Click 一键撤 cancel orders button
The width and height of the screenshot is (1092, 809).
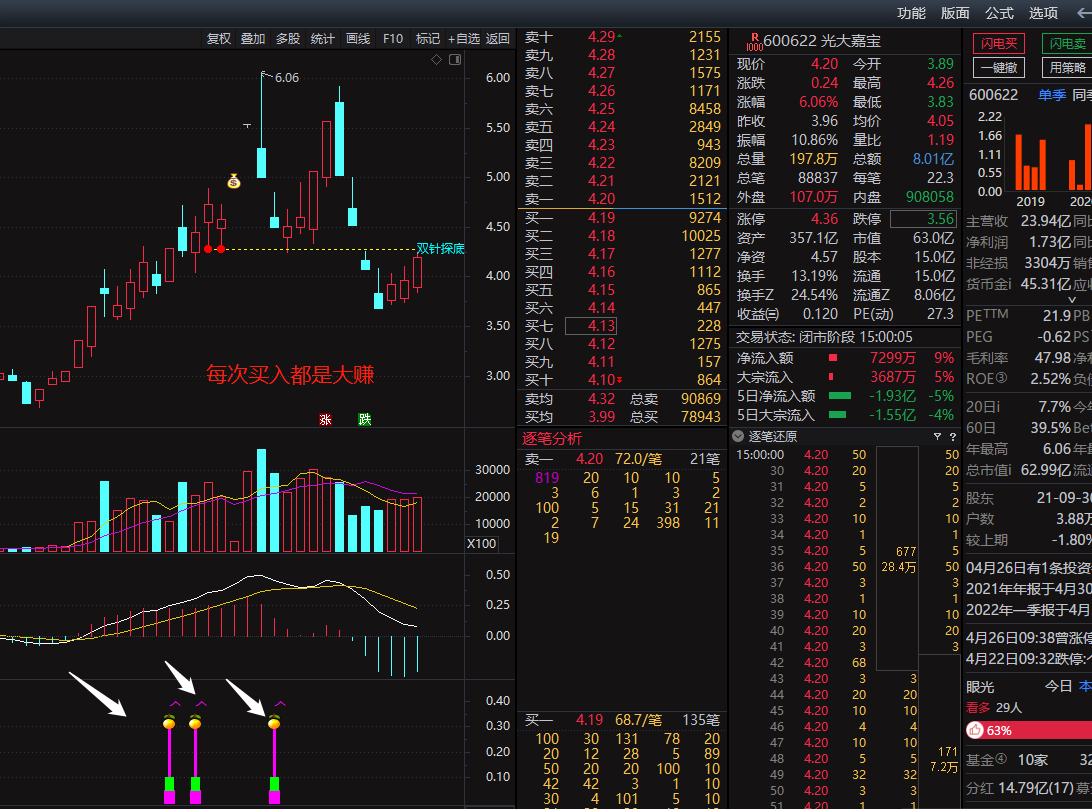(999, 68)
